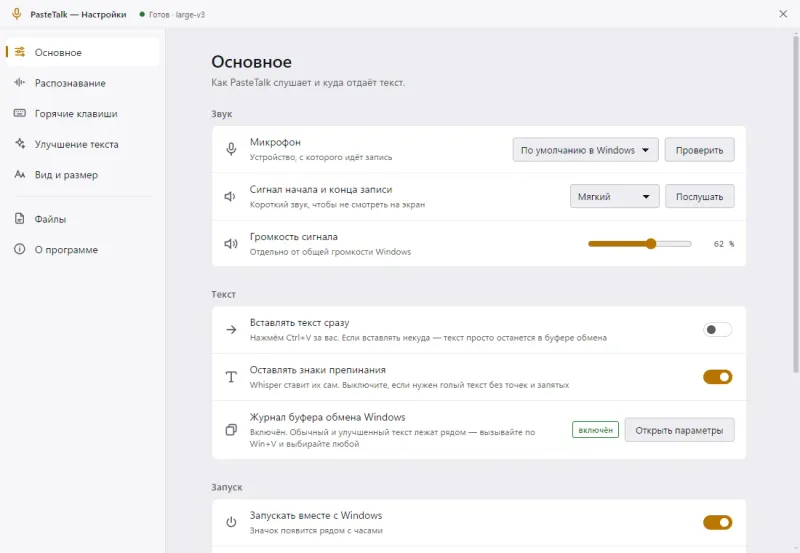The image size is (800, 553).
Task: Click the keyboard icon beside Горячие клавиши
Action: (x=20, y=113)
